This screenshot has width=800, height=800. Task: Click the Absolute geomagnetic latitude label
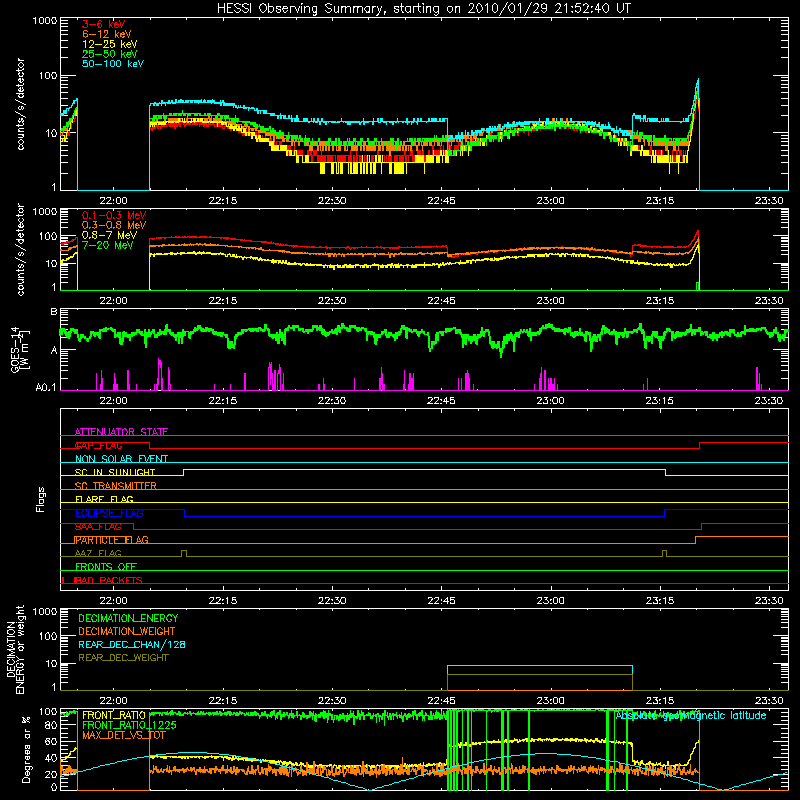pos(691,715)
